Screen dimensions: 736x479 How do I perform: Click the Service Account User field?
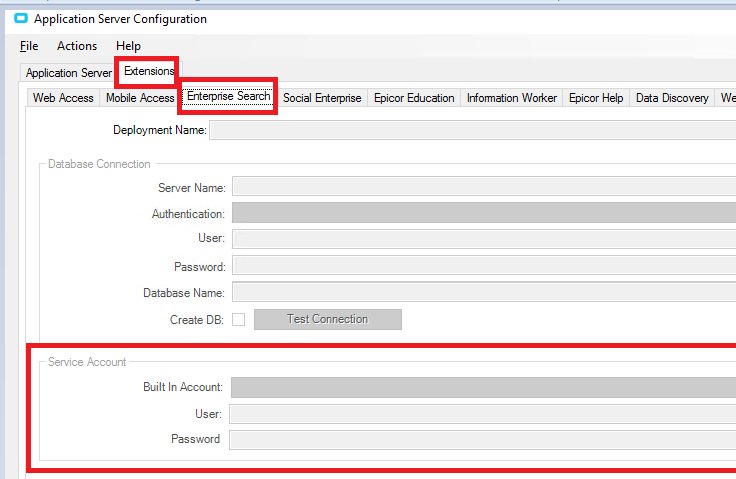pyautogui.click(x=483, y=414)
